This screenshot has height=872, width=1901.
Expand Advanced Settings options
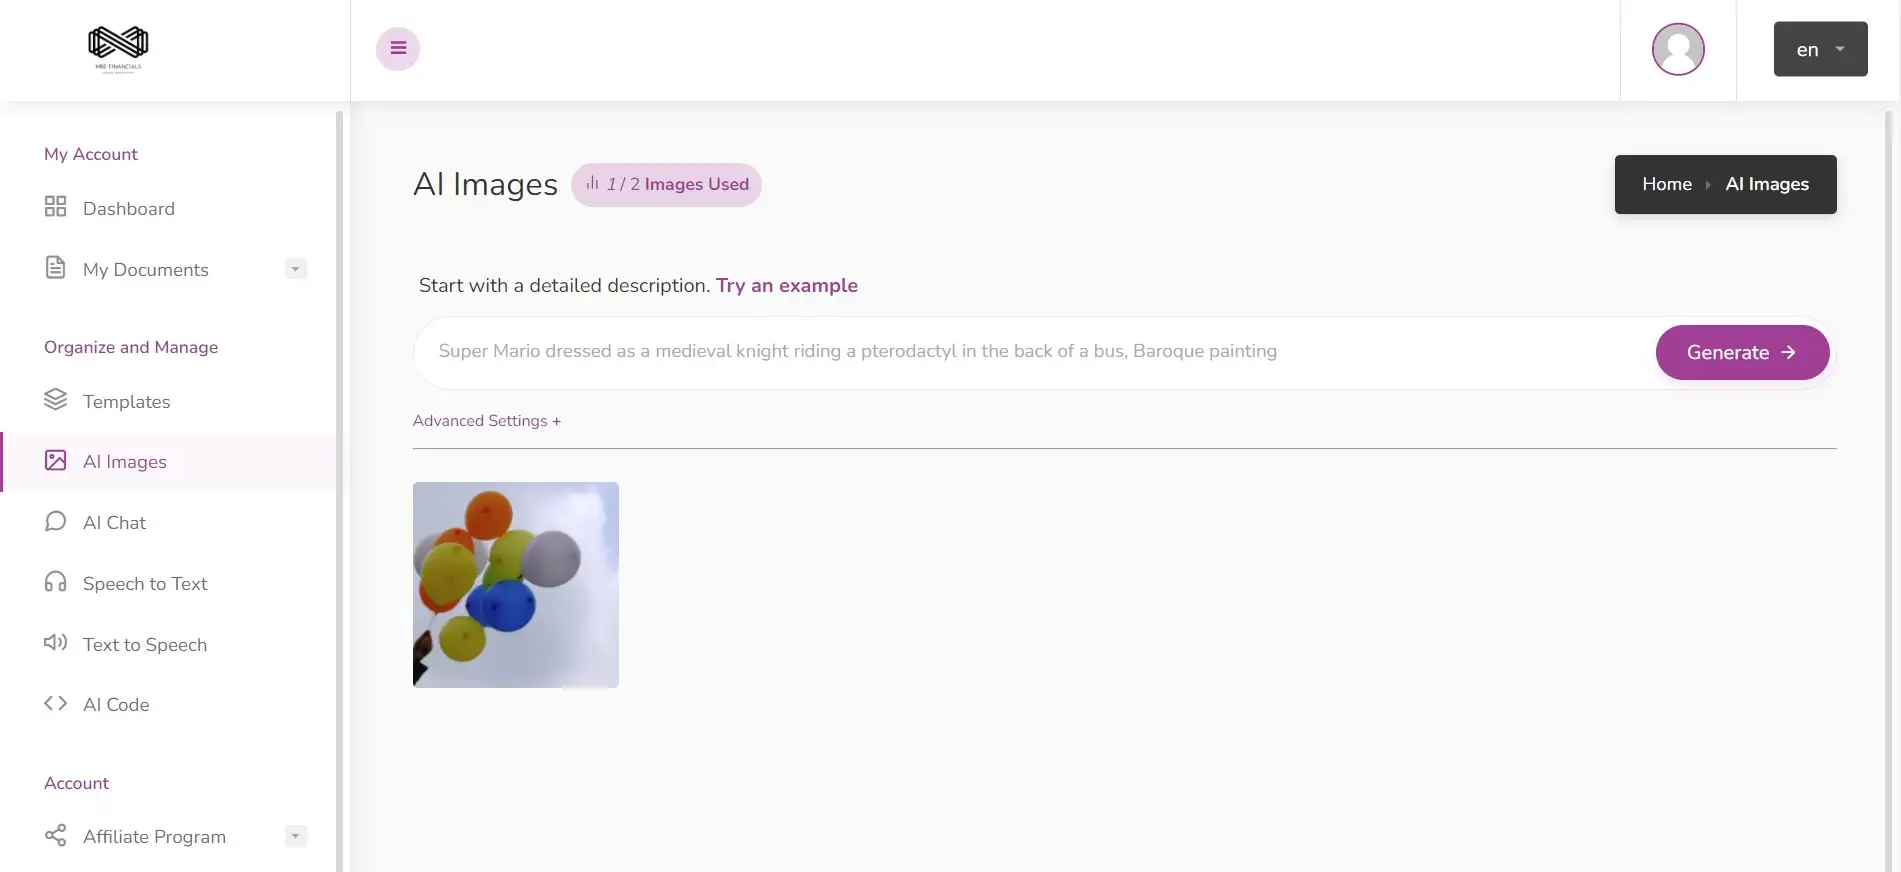(486, 421)
